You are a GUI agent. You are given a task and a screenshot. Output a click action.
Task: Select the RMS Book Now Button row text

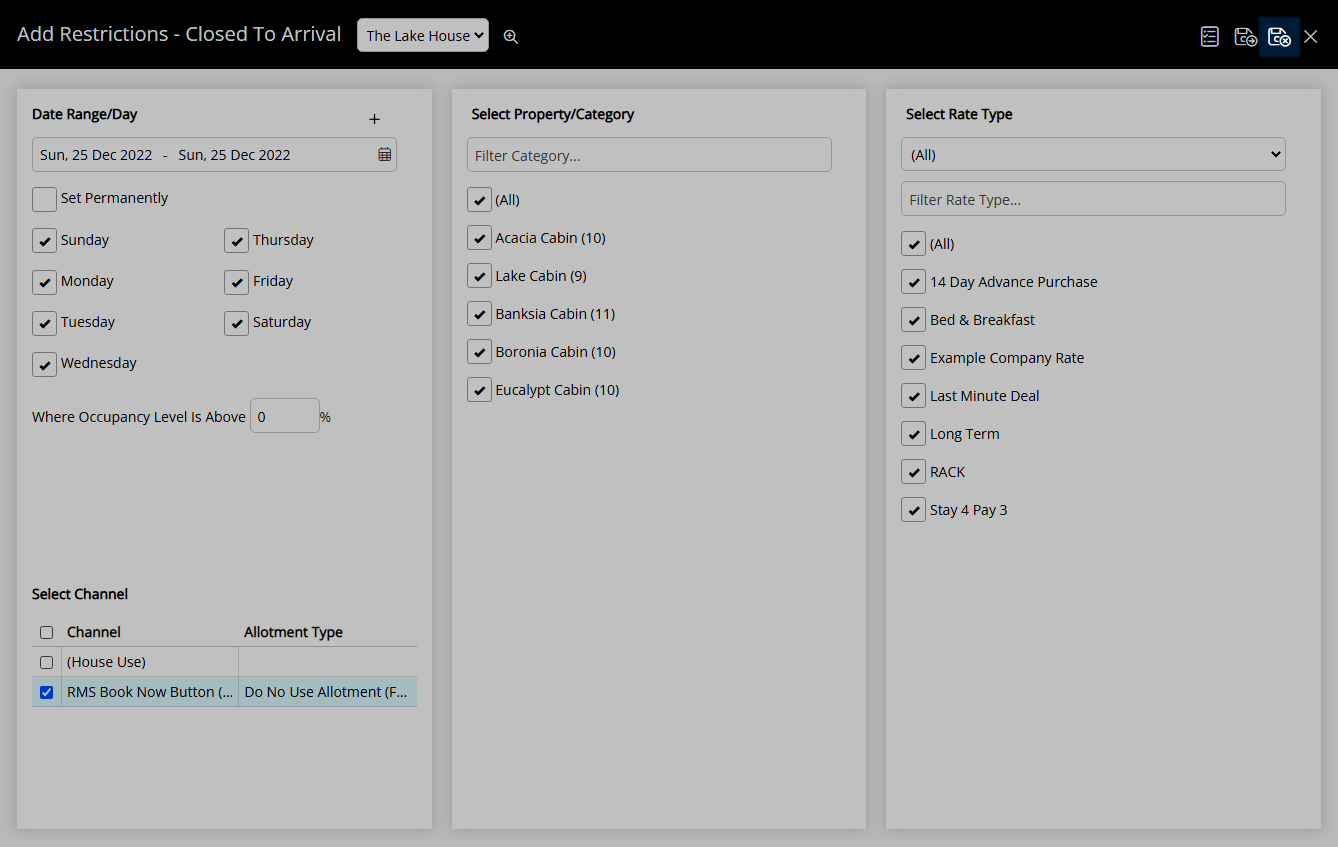point(150,692)
